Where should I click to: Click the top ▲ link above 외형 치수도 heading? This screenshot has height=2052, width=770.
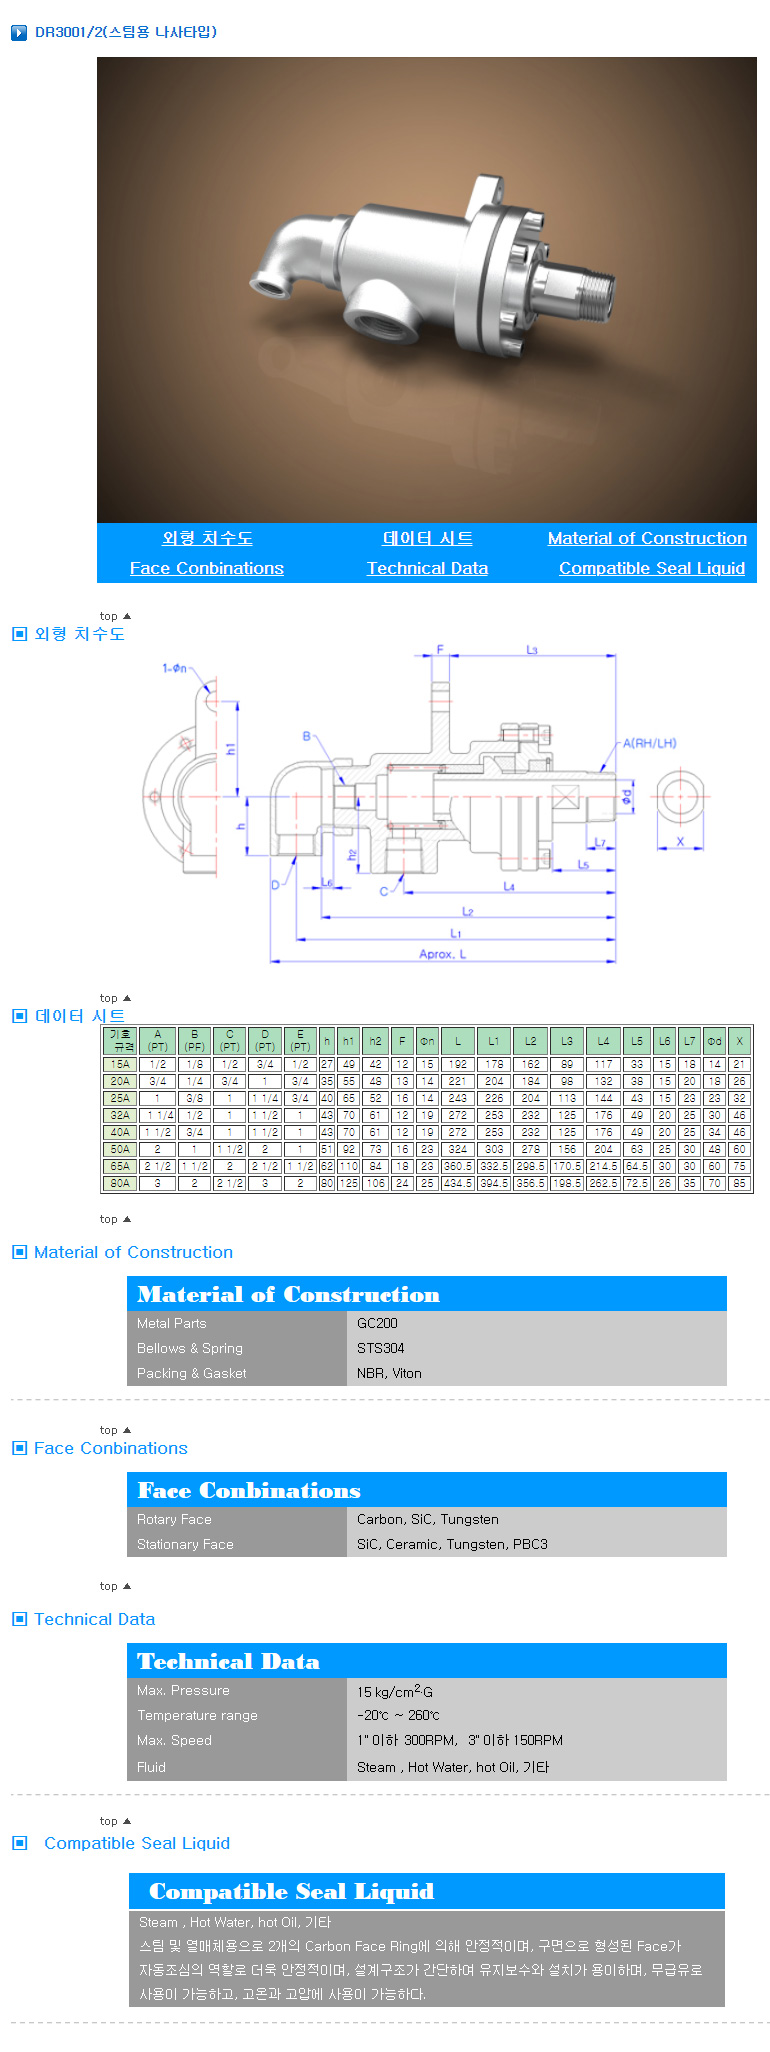point(115,616)
